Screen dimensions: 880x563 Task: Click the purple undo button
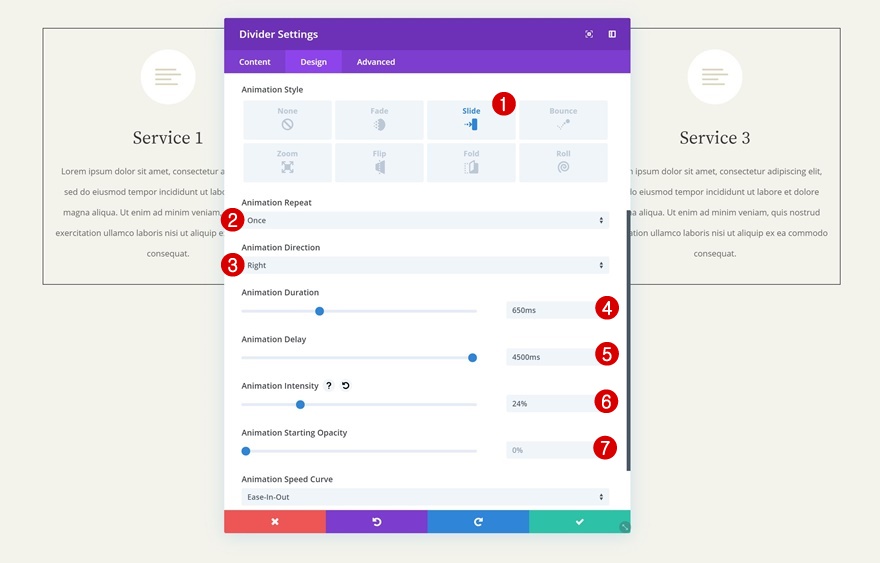tap(377, 521)
